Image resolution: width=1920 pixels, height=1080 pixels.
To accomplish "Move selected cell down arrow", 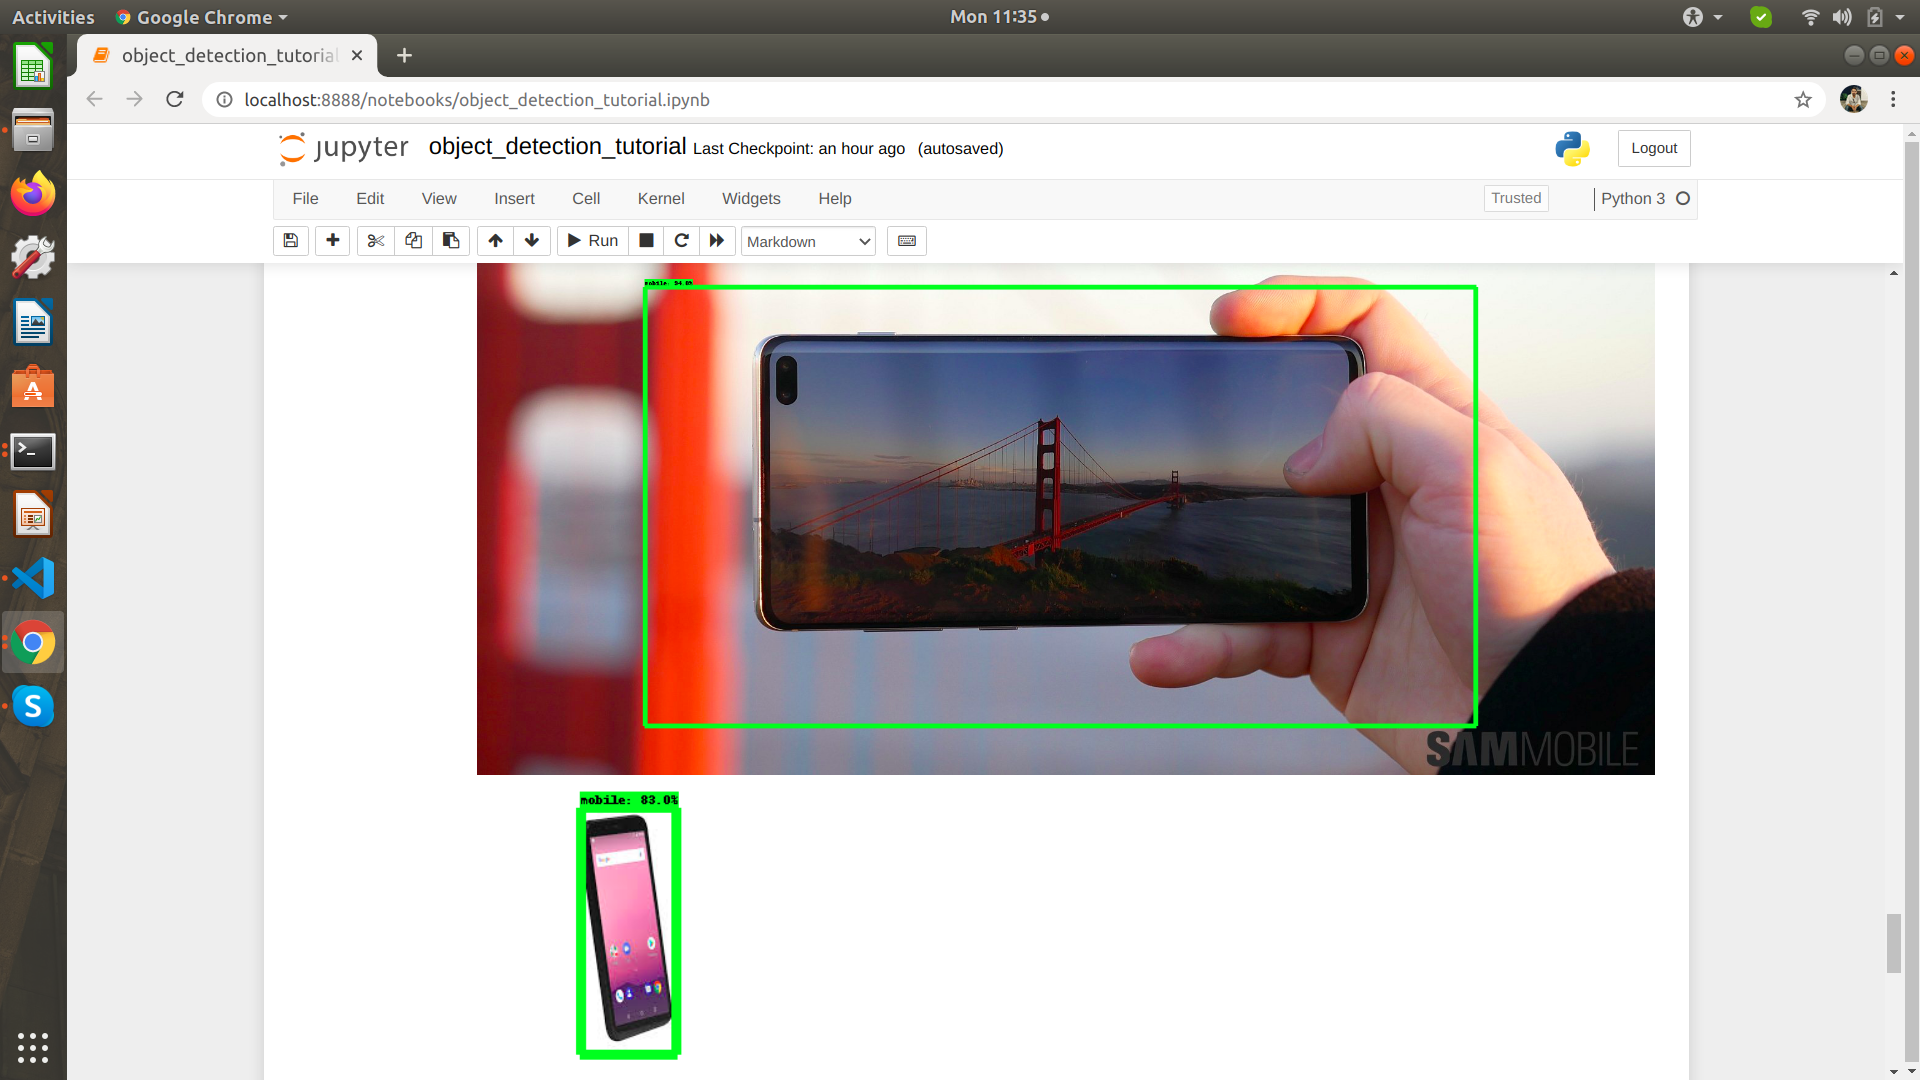I will point(532,241).
